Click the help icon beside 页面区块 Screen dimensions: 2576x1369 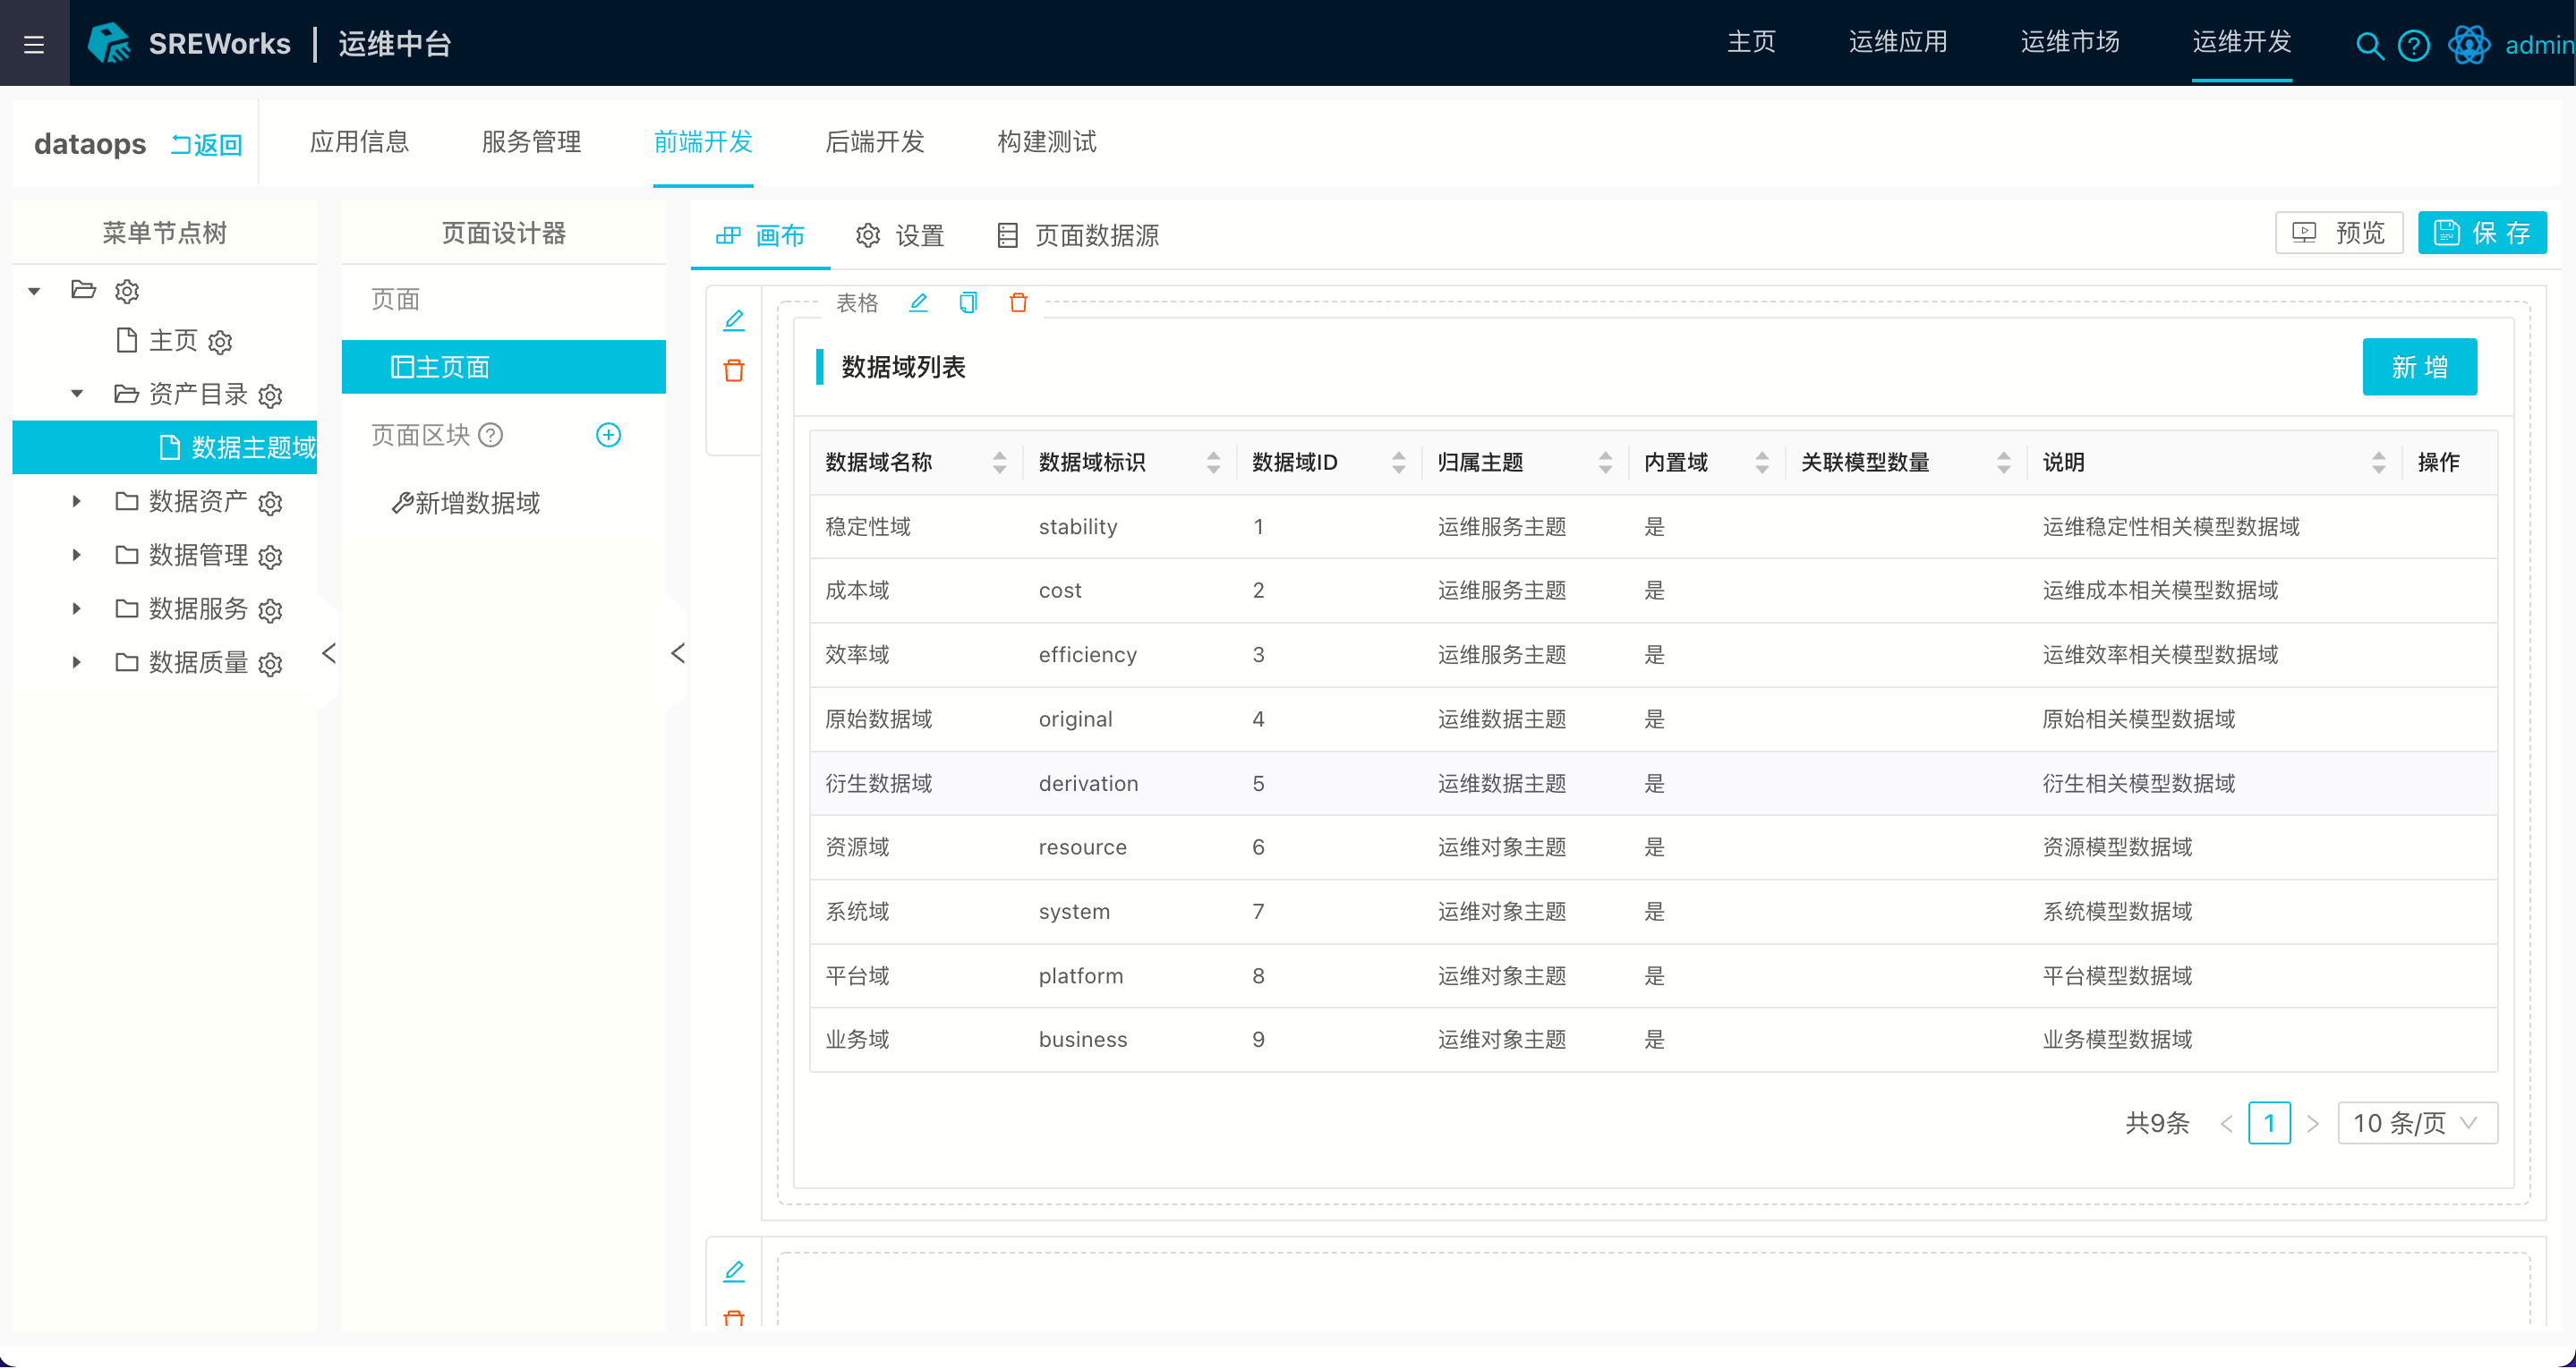coord(490,435)
